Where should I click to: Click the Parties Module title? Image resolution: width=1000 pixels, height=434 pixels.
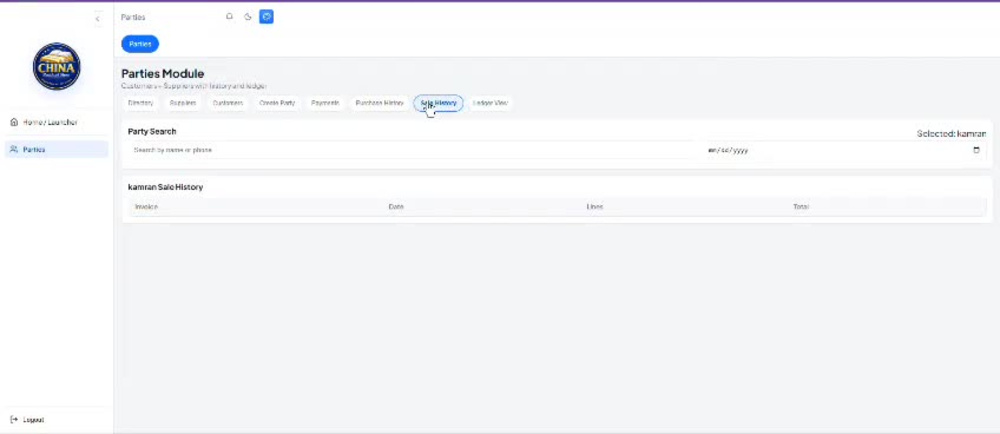point(163,74)
